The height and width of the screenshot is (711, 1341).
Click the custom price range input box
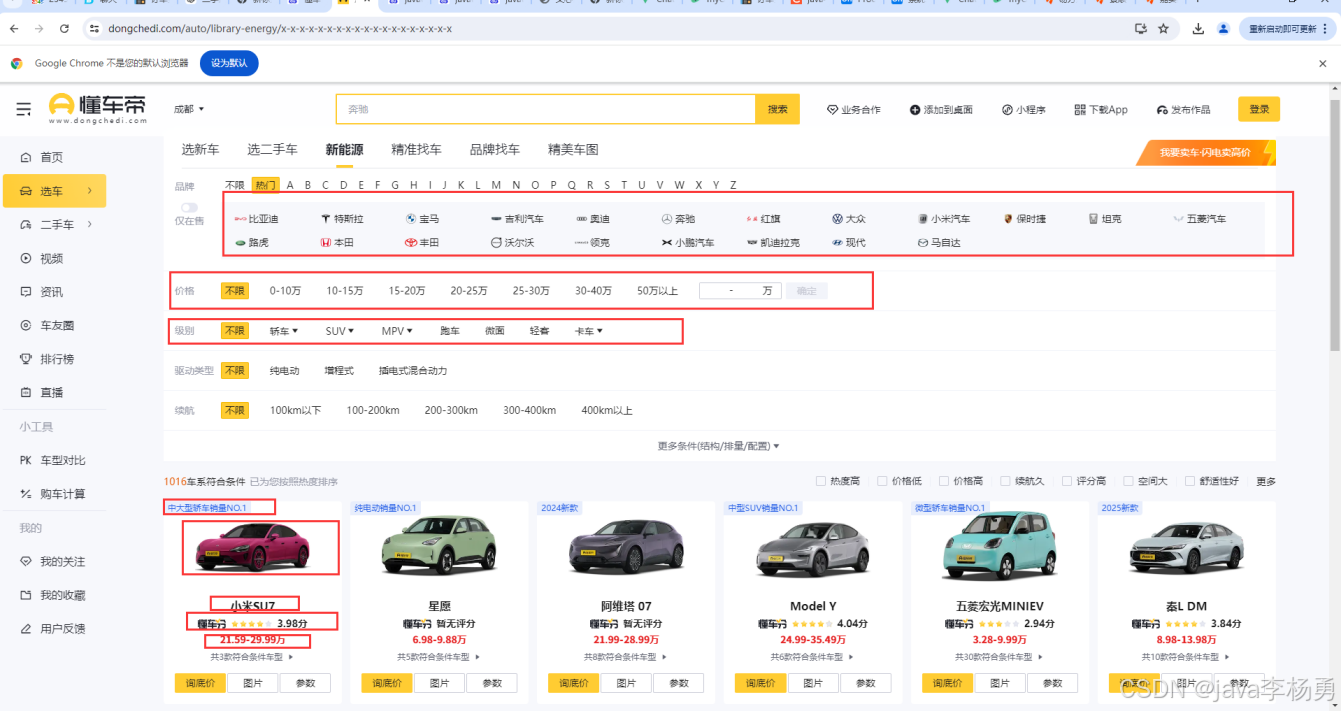click(741, 291)
